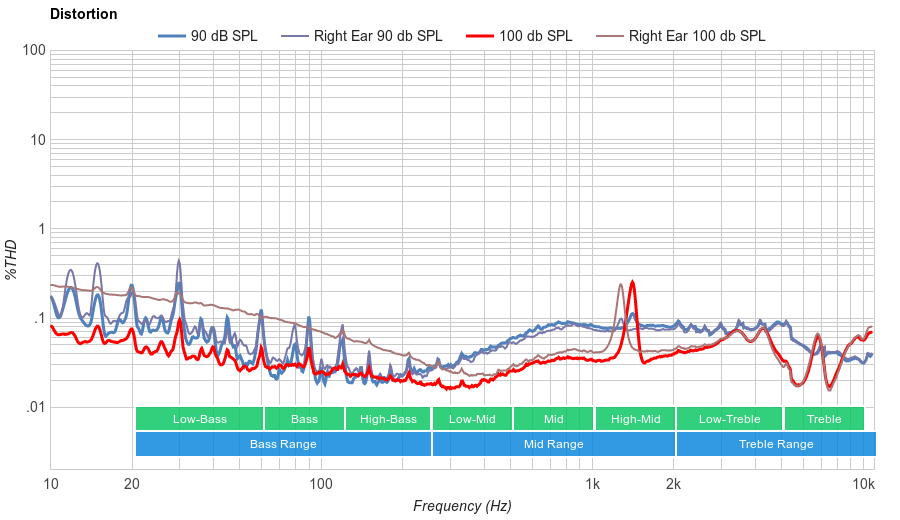The image size is (900, 520).
Task: Click the High-Bass band
Action: (387, 419)
